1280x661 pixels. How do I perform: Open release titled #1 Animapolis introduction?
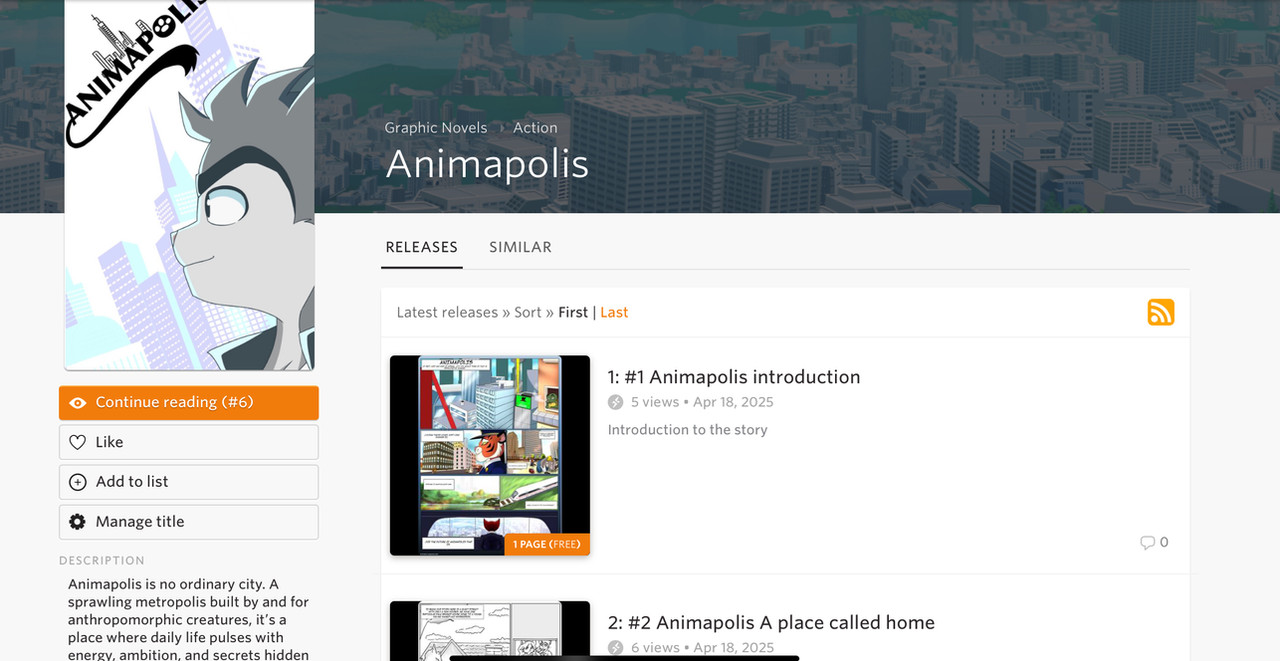[734, 377]
